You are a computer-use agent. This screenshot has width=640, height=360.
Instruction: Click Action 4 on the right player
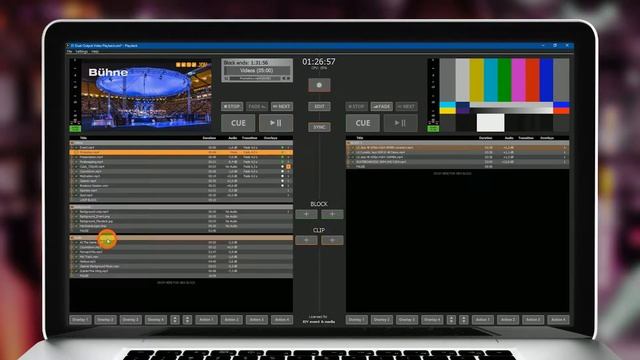pos(558,320)
